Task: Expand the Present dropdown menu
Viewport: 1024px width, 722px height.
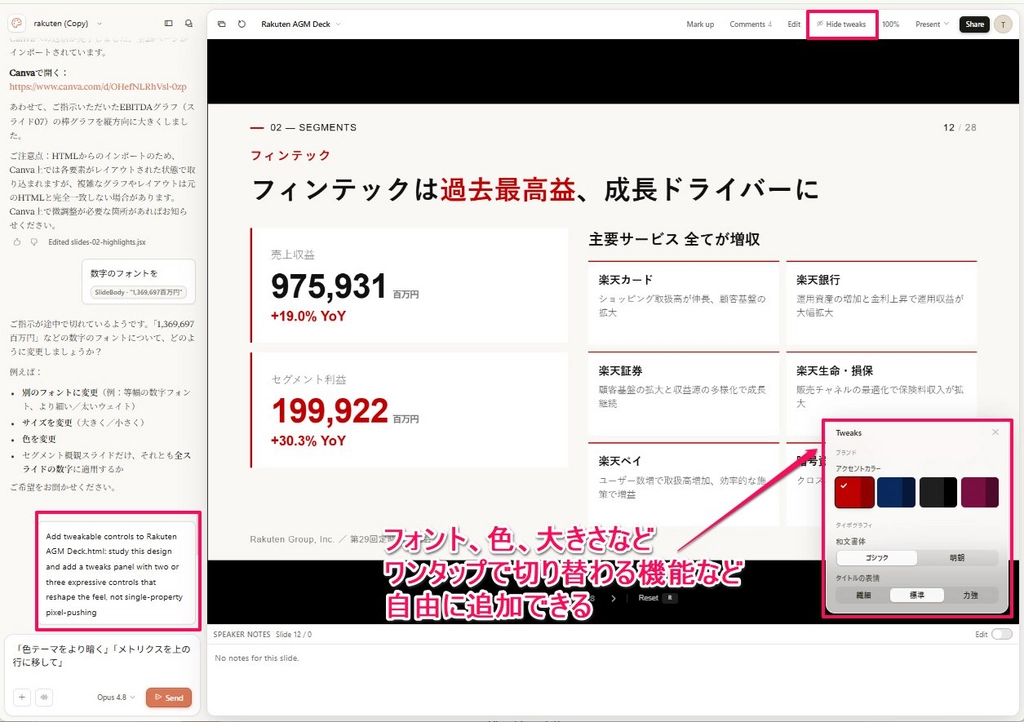Action: point(932,24)
